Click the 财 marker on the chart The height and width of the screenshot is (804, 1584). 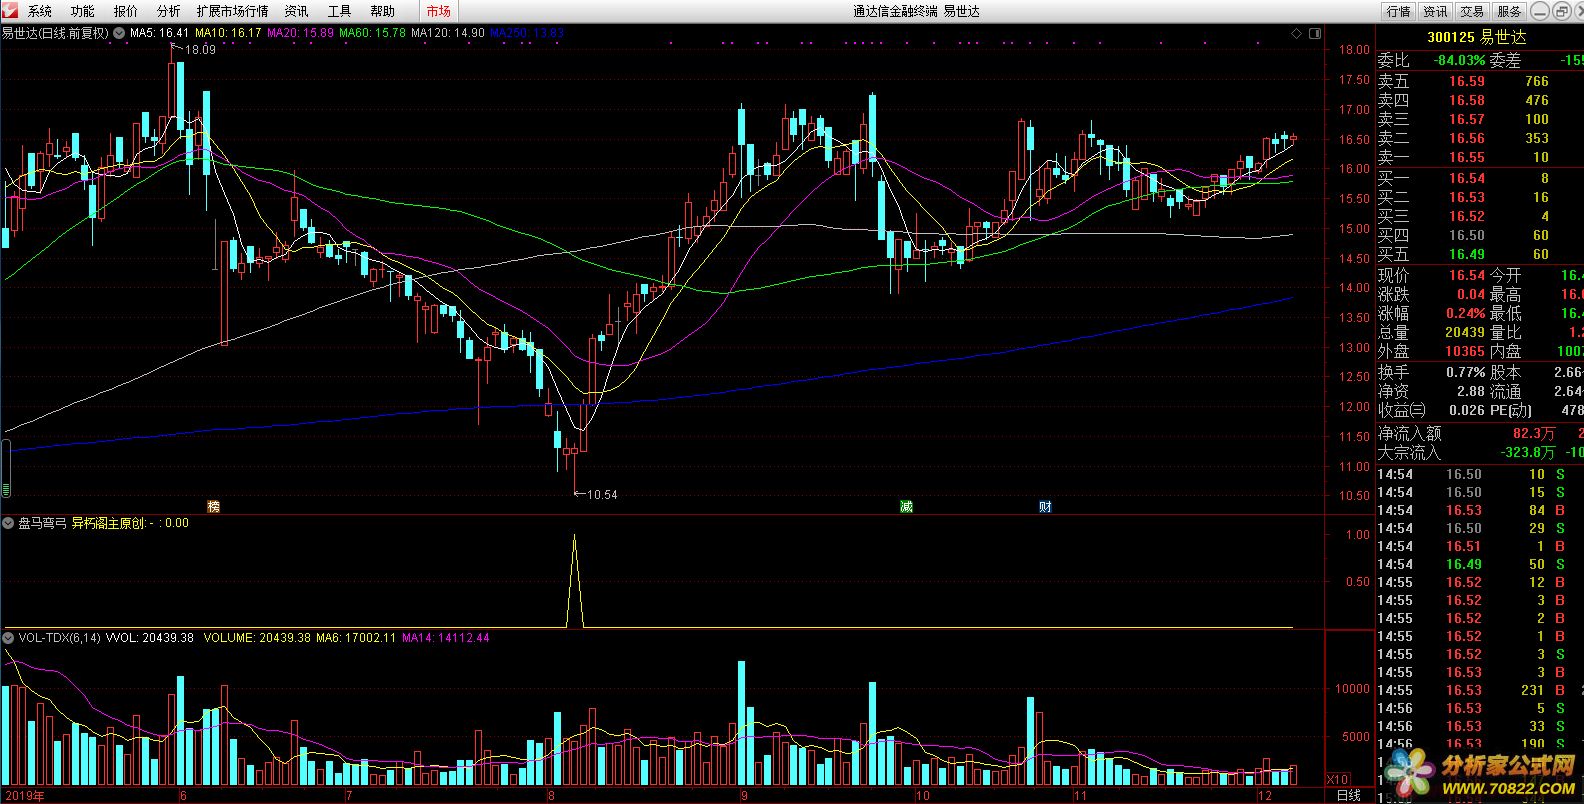click(x=1045, y=507)
